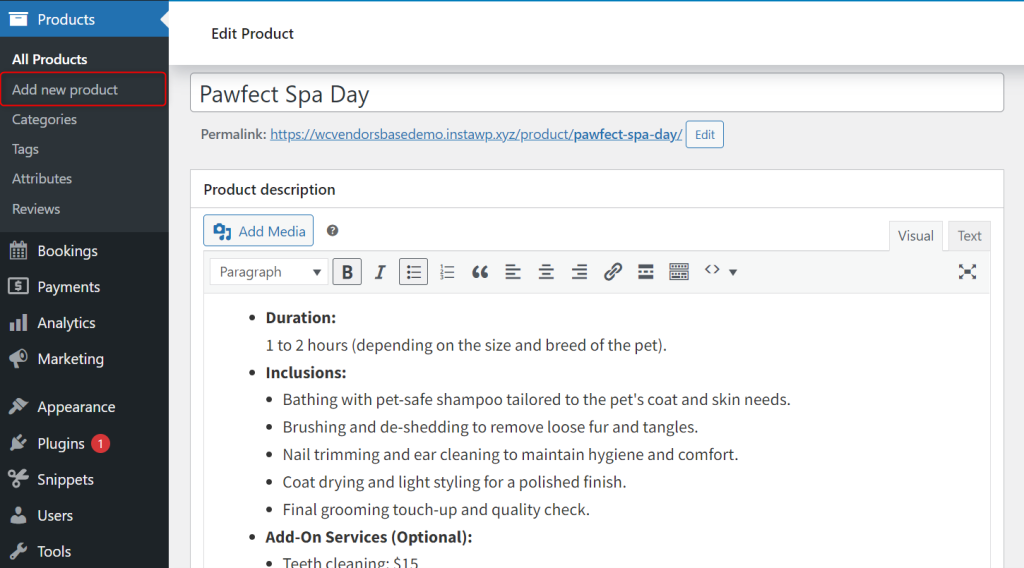
Task: Insert or edit link icon
Action: (613, 272)
